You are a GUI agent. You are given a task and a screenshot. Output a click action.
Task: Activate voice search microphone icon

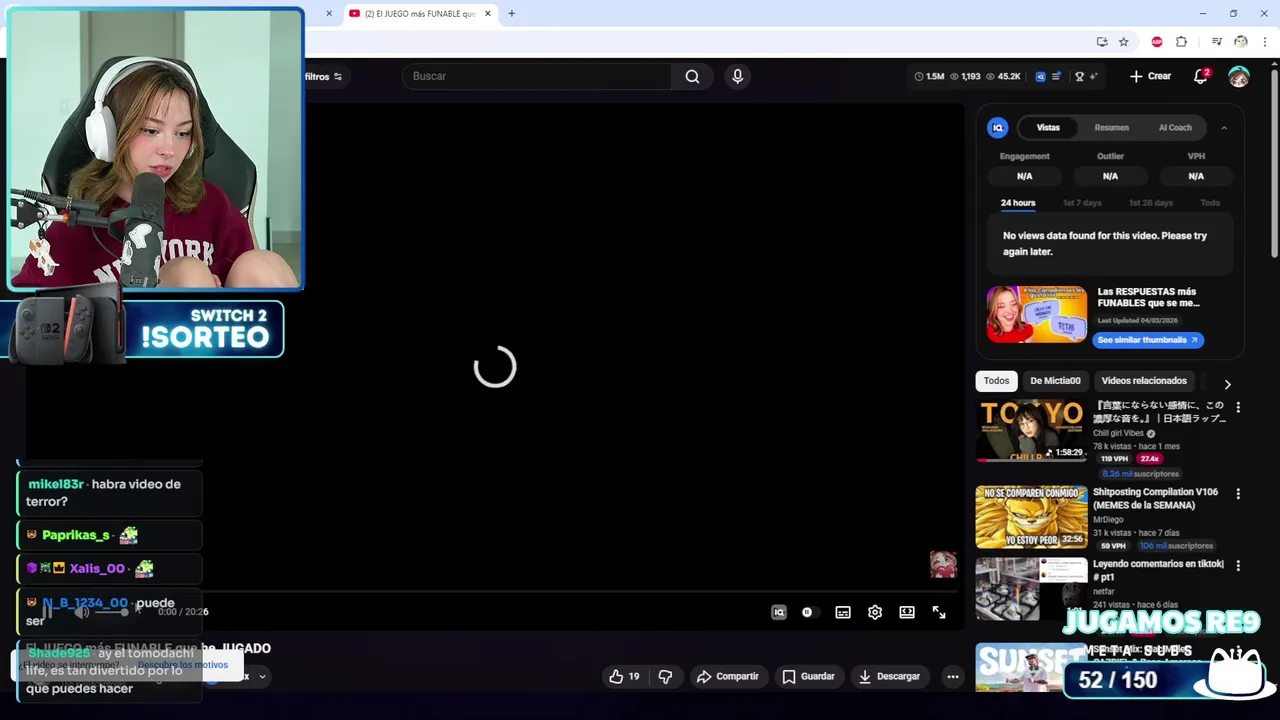(x=737, y=76)
